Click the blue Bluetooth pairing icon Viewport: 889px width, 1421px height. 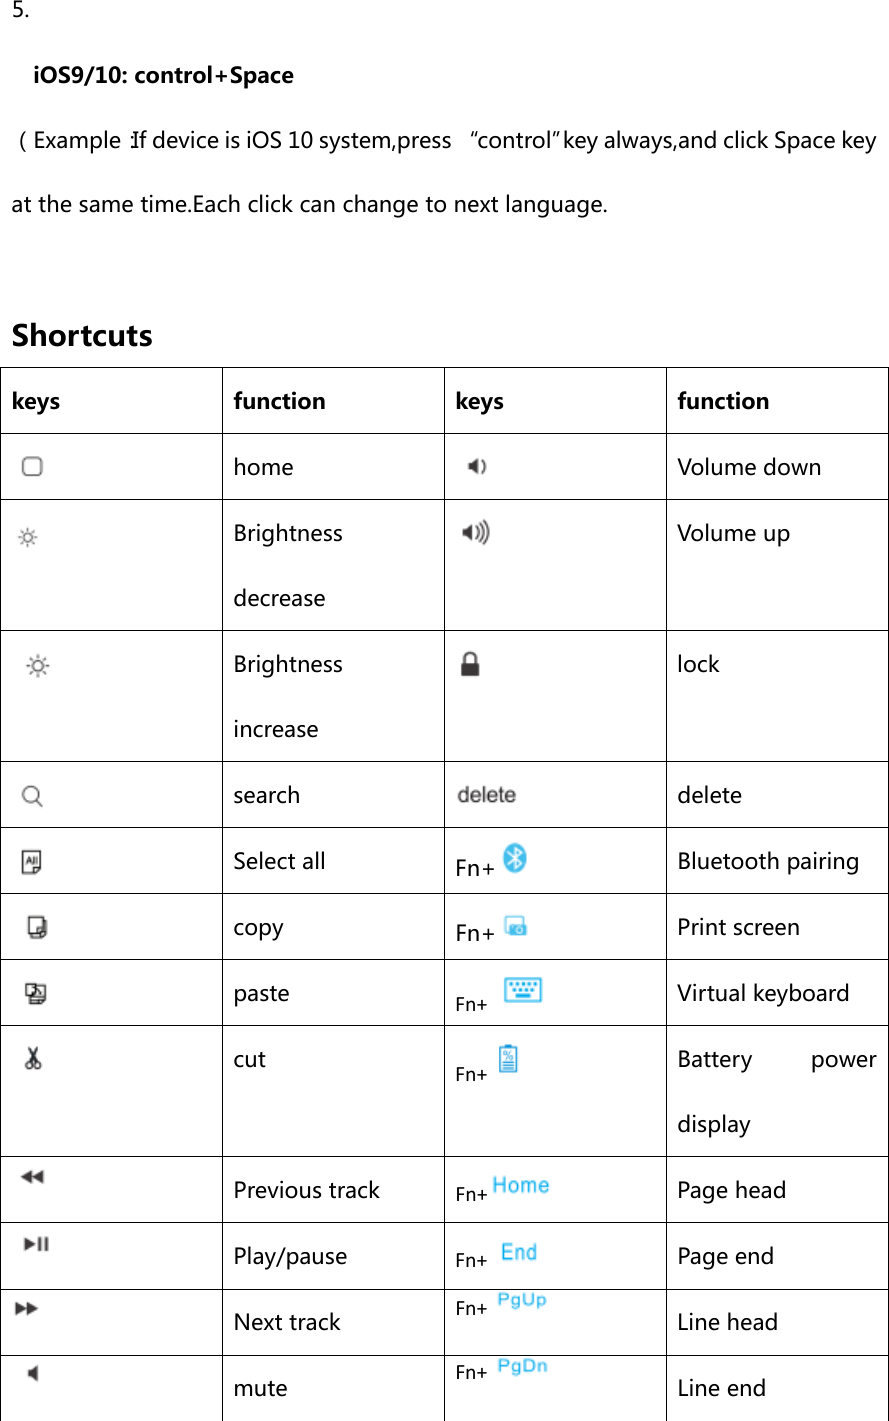(x=515, y=858)
